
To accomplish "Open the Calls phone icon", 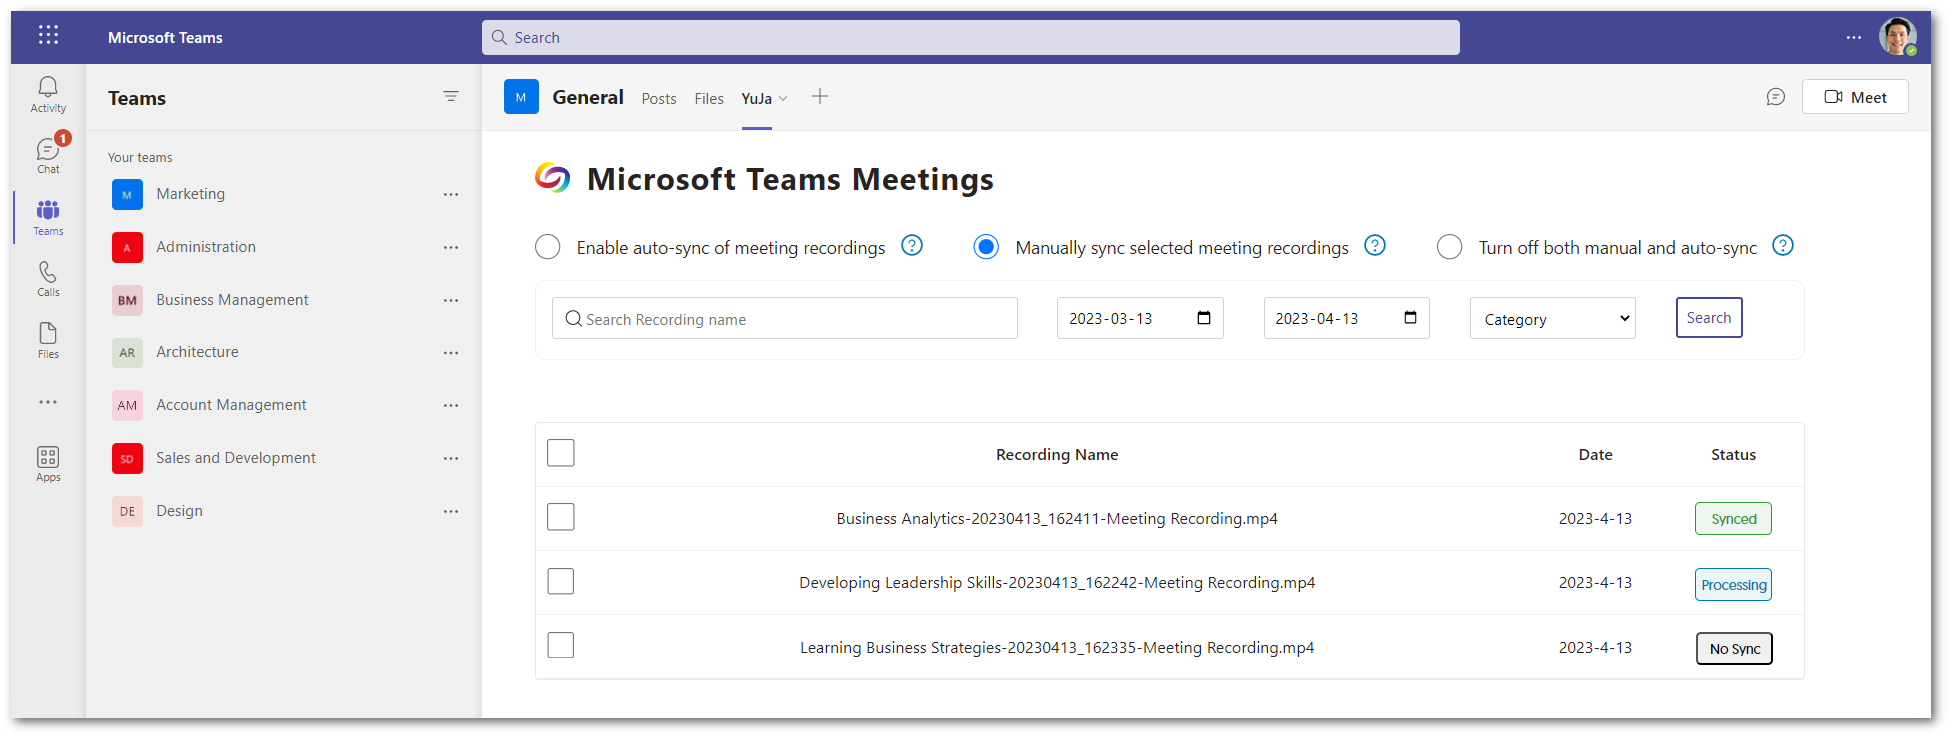I will click(48, 279).
